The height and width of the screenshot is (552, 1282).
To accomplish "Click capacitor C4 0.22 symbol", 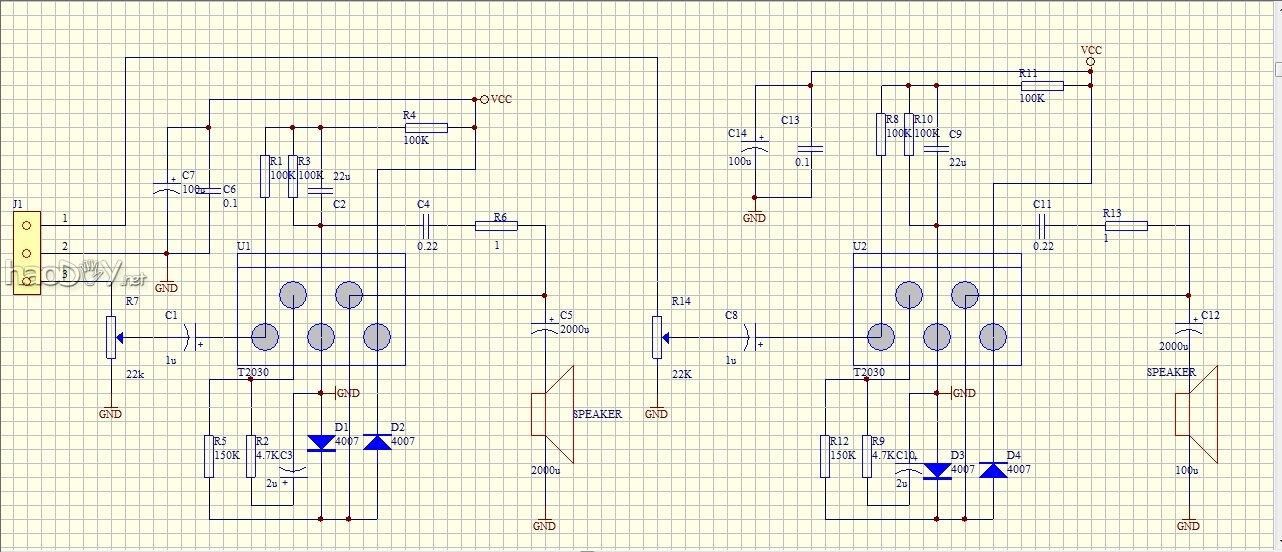I will point(425,226).
